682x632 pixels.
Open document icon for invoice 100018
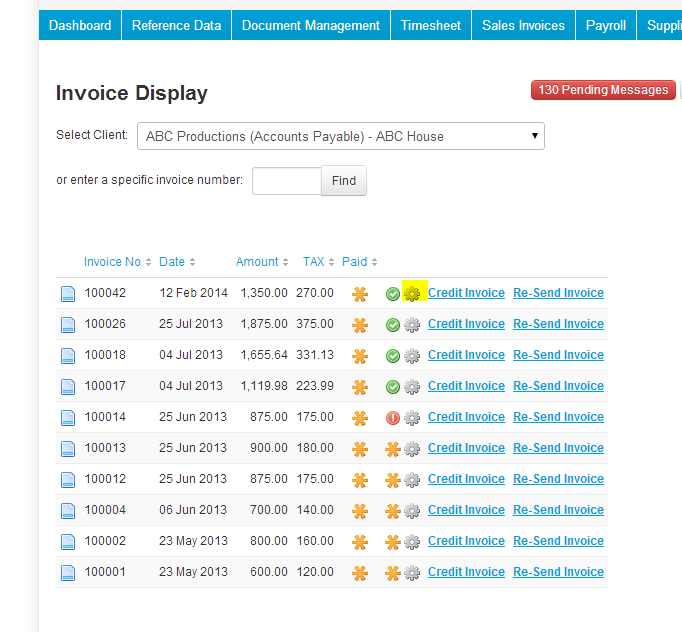68,356
